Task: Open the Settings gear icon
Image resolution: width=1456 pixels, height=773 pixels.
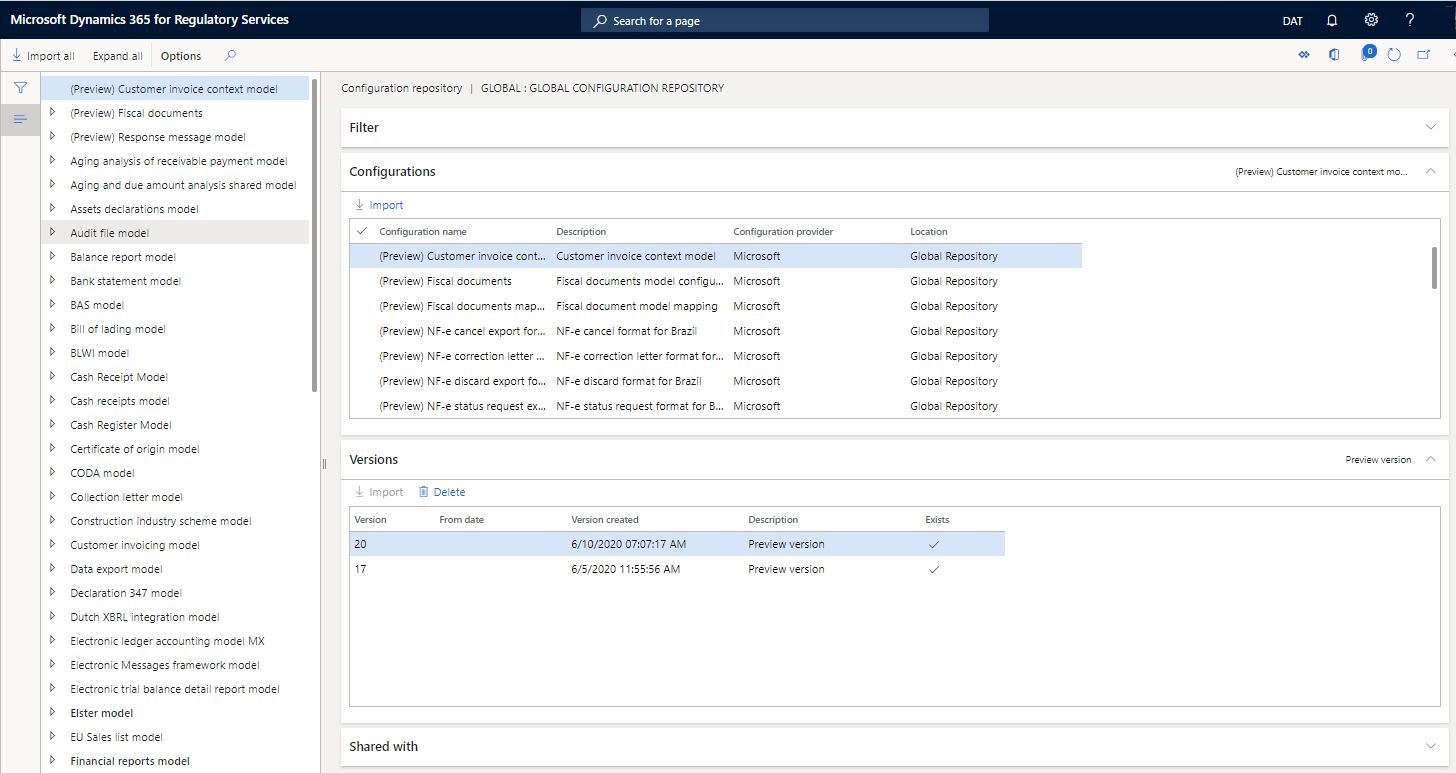Action: [1371, 20]
